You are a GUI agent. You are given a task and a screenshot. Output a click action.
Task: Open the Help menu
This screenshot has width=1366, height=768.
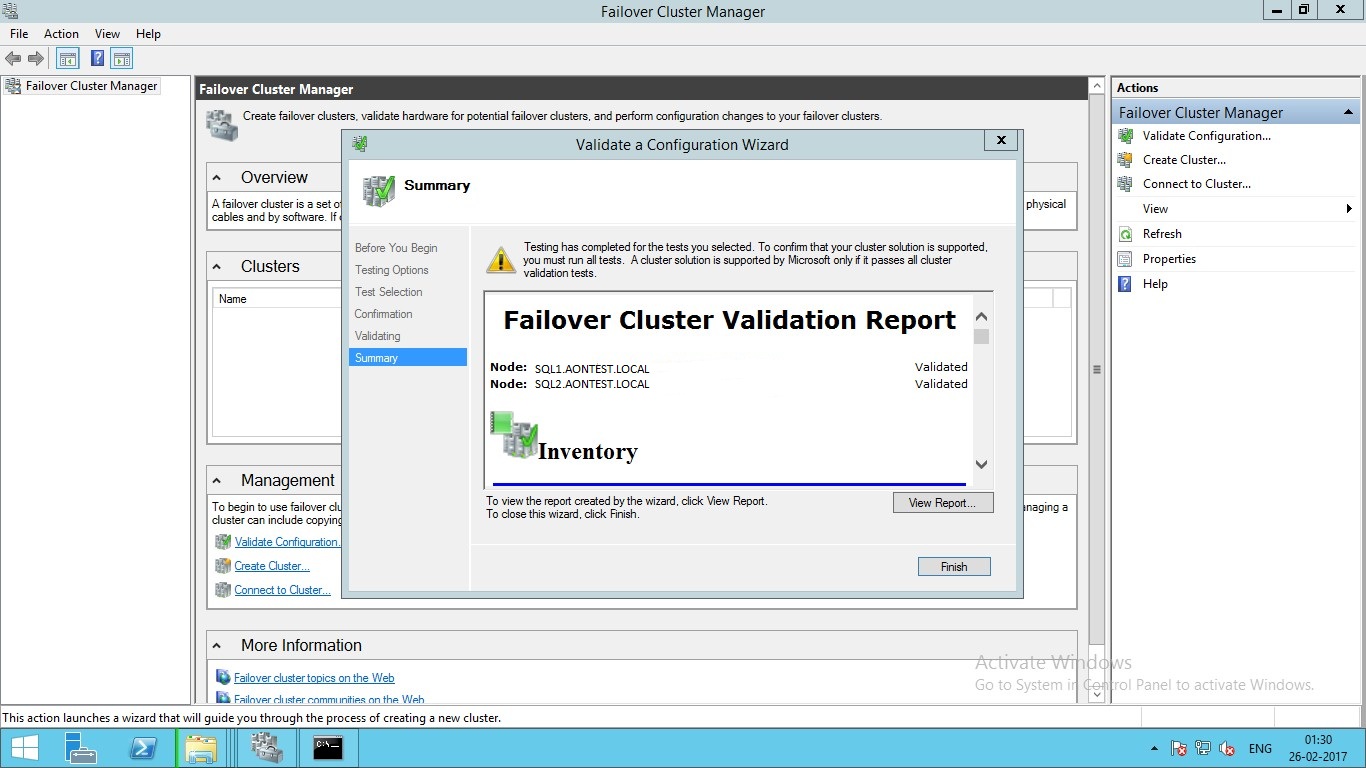click(148, 34)
